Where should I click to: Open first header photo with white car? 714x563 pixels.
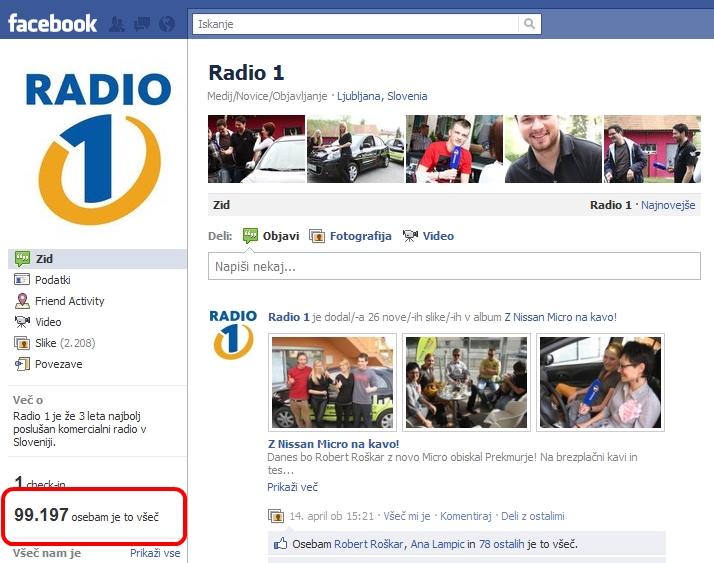[x=256, y=149]
